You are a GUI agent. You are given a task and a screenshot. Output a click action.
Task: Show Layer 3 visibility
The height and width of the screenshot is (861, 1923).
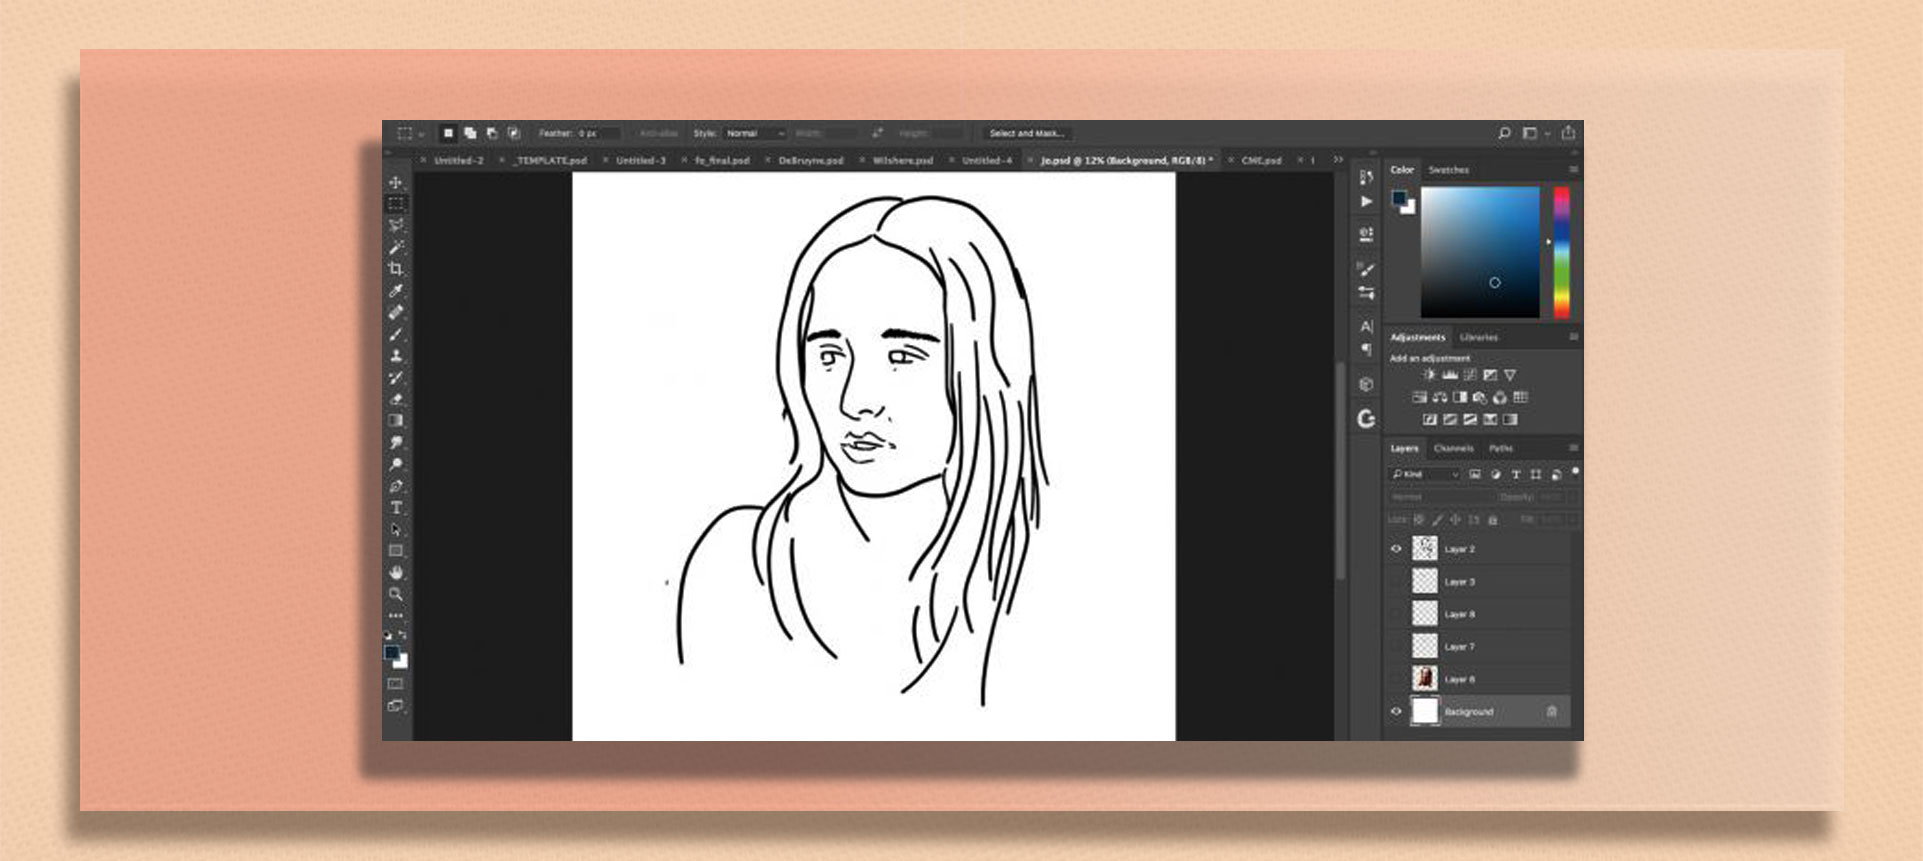click(1396, 581)
